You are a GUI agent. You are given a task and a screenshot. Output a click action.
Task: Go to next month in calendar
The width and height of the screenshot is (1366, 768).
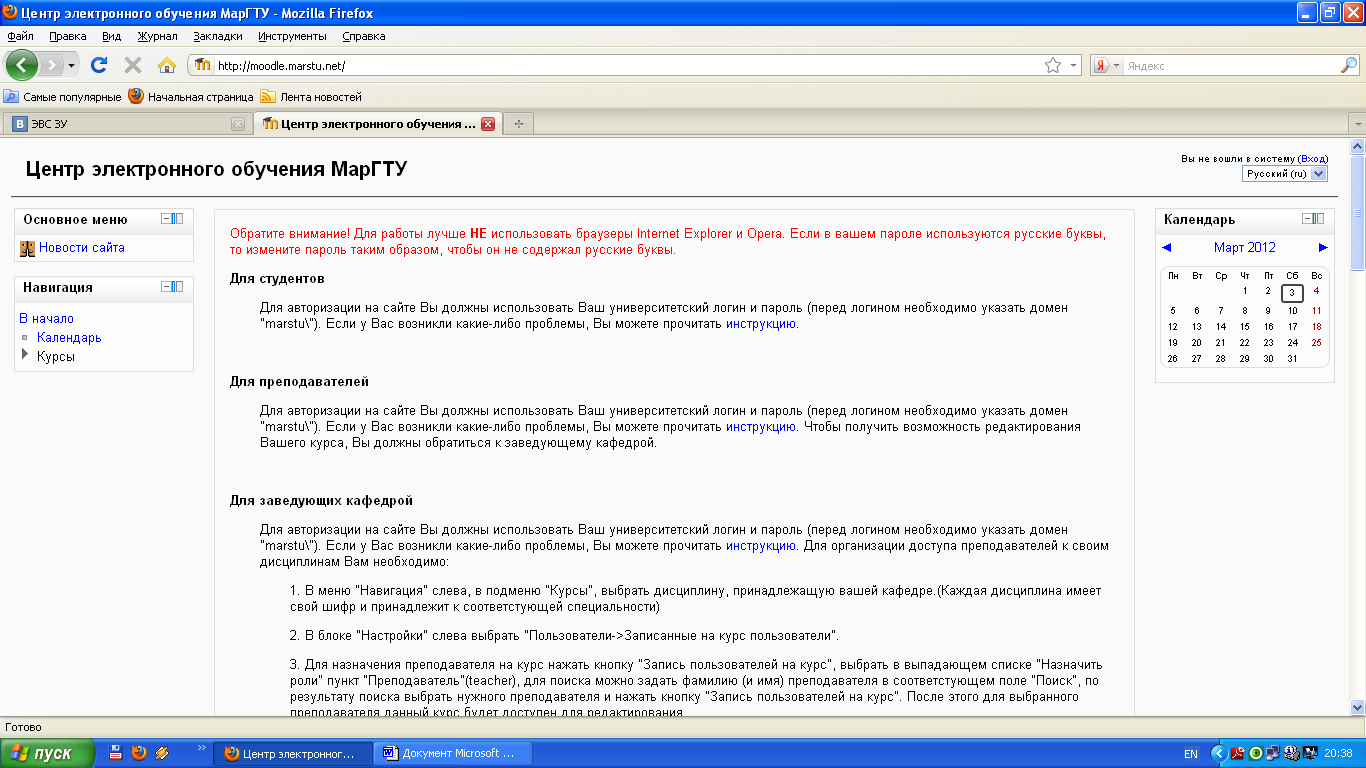click(1323, 247)
